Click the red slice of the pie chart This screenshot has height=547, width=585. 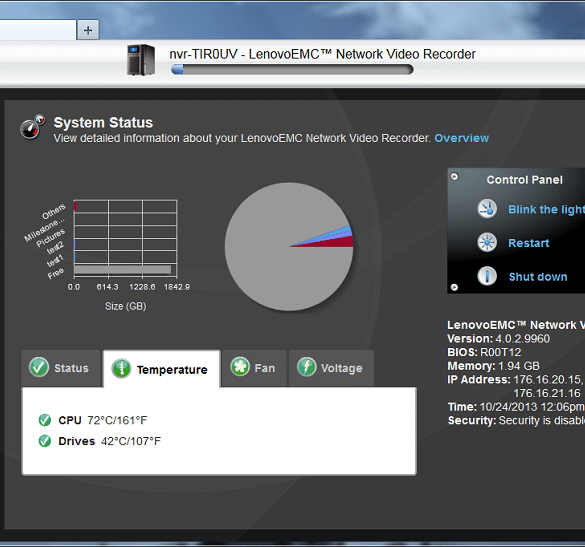(336, 242)
